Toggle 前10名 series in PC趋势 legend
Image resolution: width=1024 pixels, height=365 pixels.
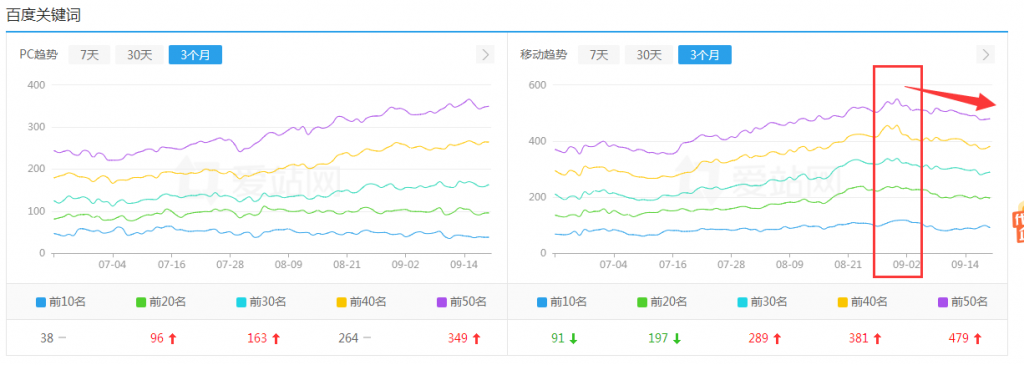[61, 302]
